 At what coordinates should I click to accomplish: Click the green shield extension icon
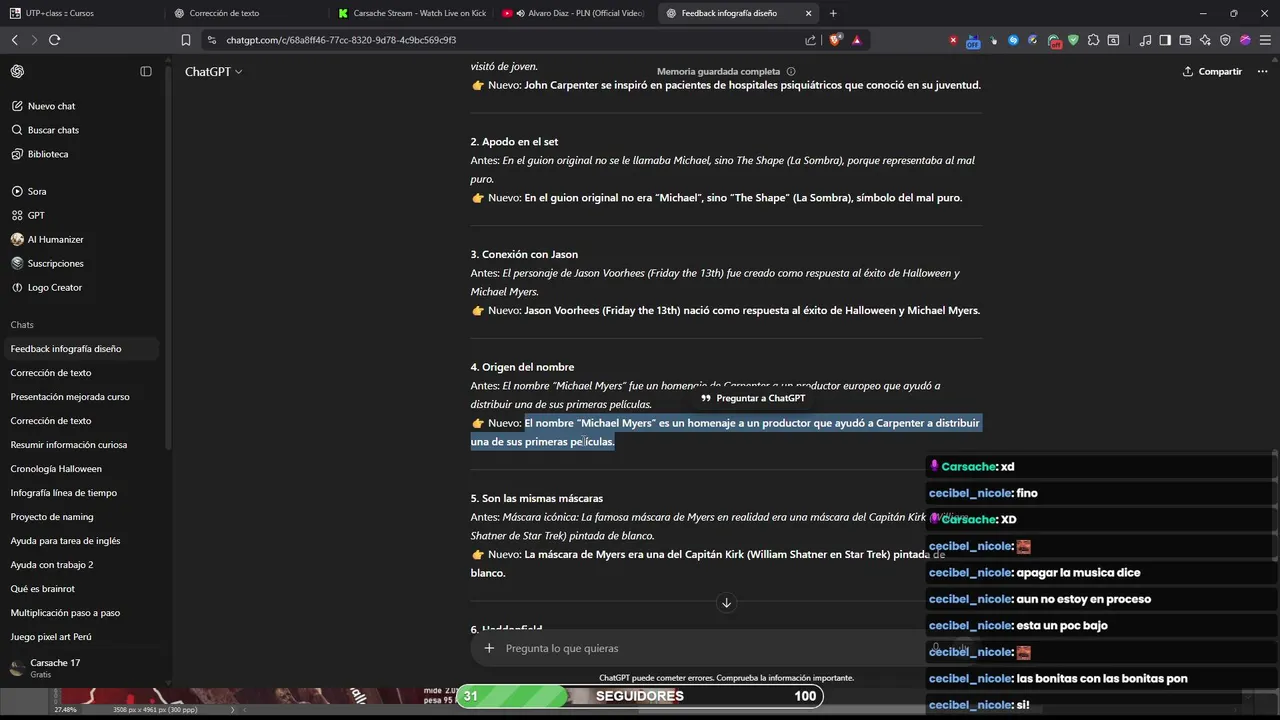pyautogui.click(x=1073, y=40)
